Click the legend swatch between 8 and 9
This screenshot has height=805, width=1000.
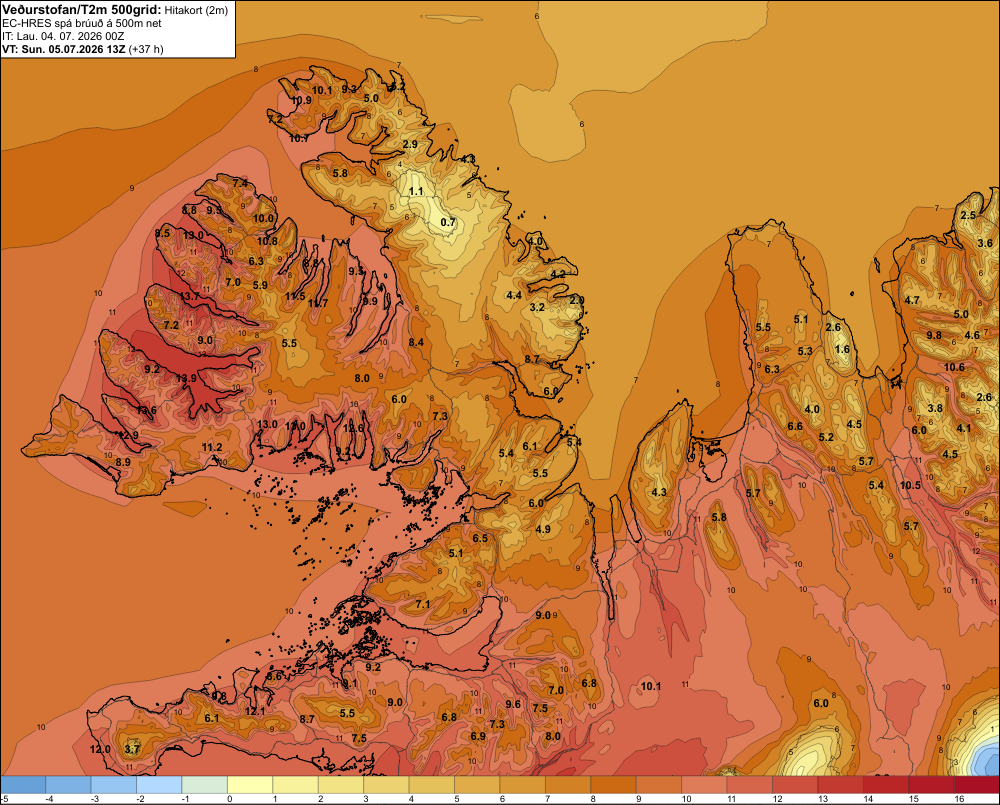pyautogui.click(x=613, y=785)
